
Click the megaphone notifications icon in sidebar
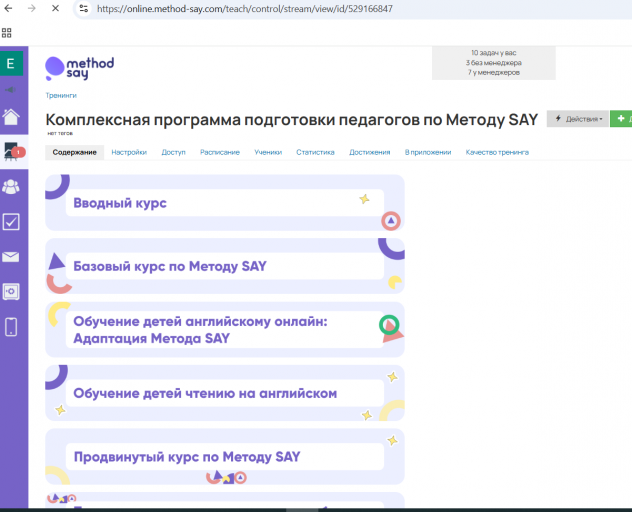pyautogui.click(x=10, y=89)
